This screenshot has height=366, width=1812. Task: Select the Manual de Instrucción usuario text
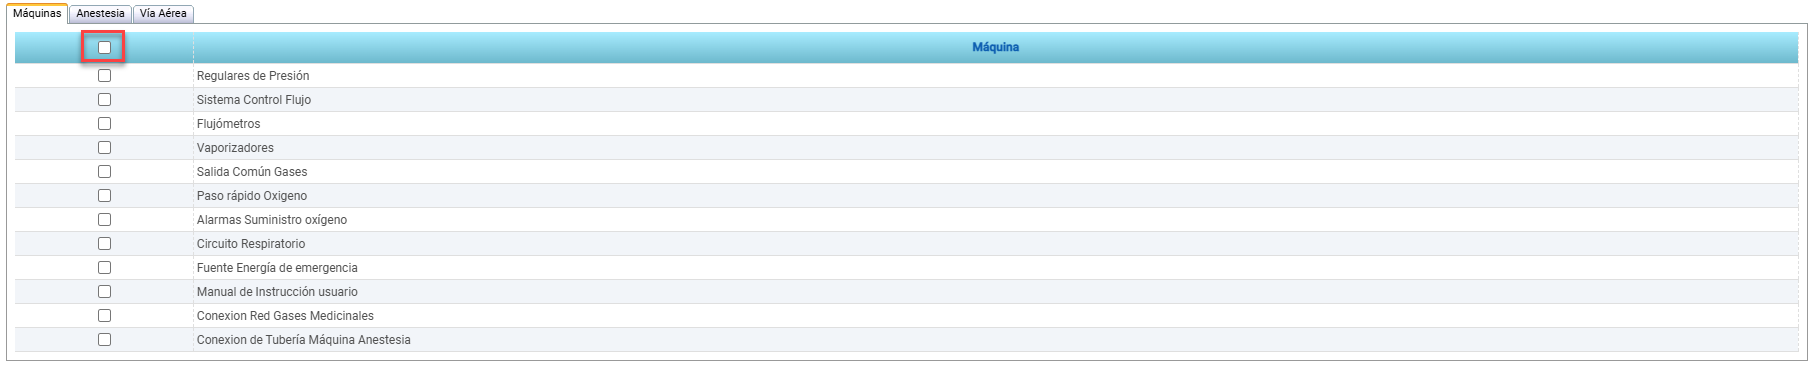(x=277, y=292)
